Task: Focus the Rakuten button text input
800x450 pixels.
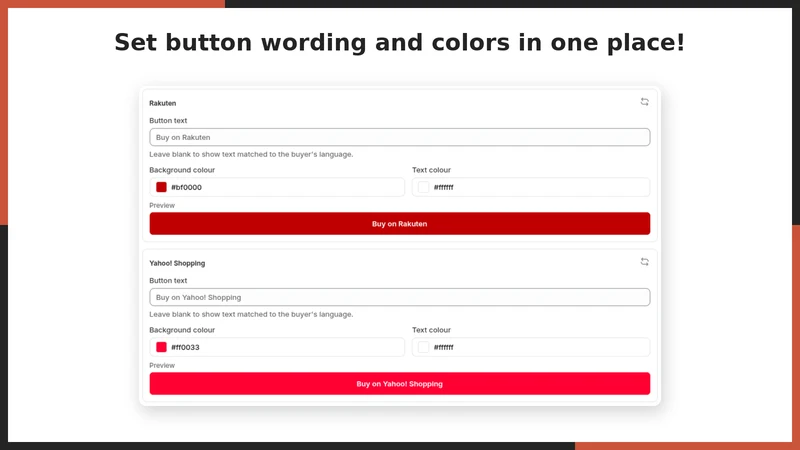Action: click(x=399, y=137)
